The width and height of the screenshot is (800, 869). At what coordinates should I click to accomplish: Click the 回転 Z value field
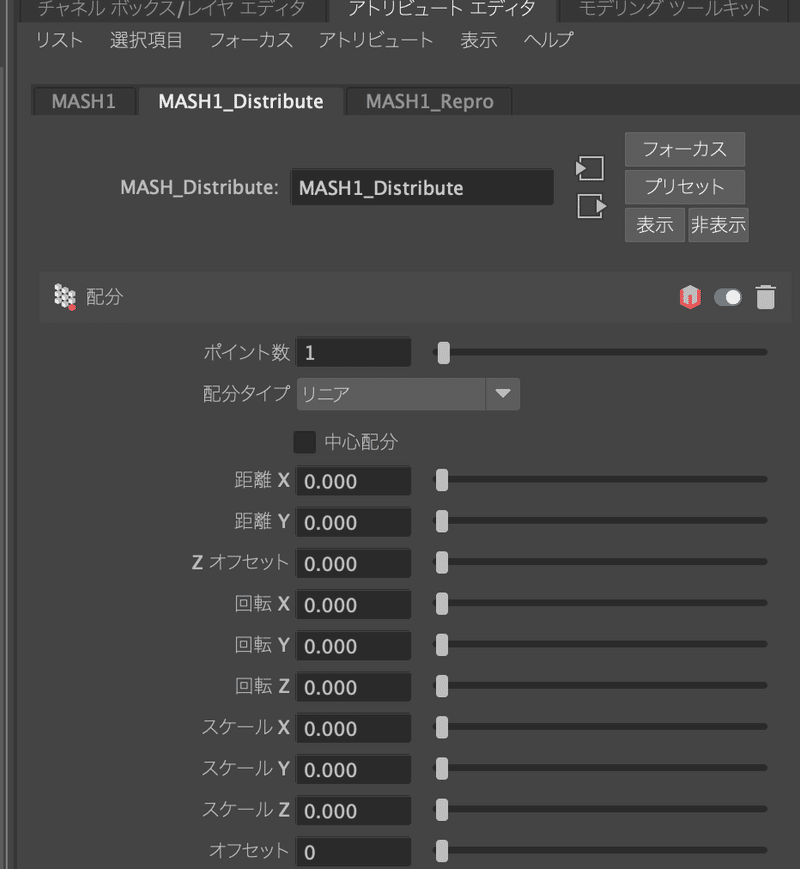coord(354,687)
